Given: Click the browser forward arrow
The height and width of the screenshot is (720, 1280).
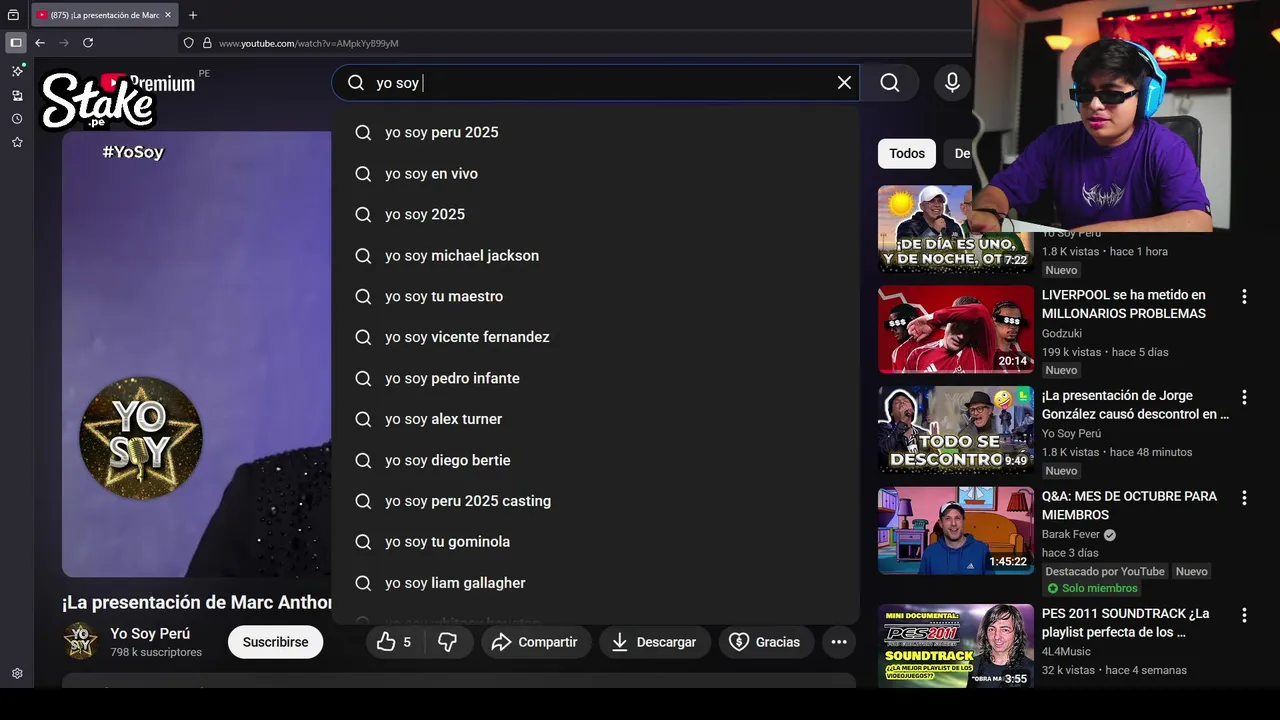Looking at the screenshot, I should point(64,43).
